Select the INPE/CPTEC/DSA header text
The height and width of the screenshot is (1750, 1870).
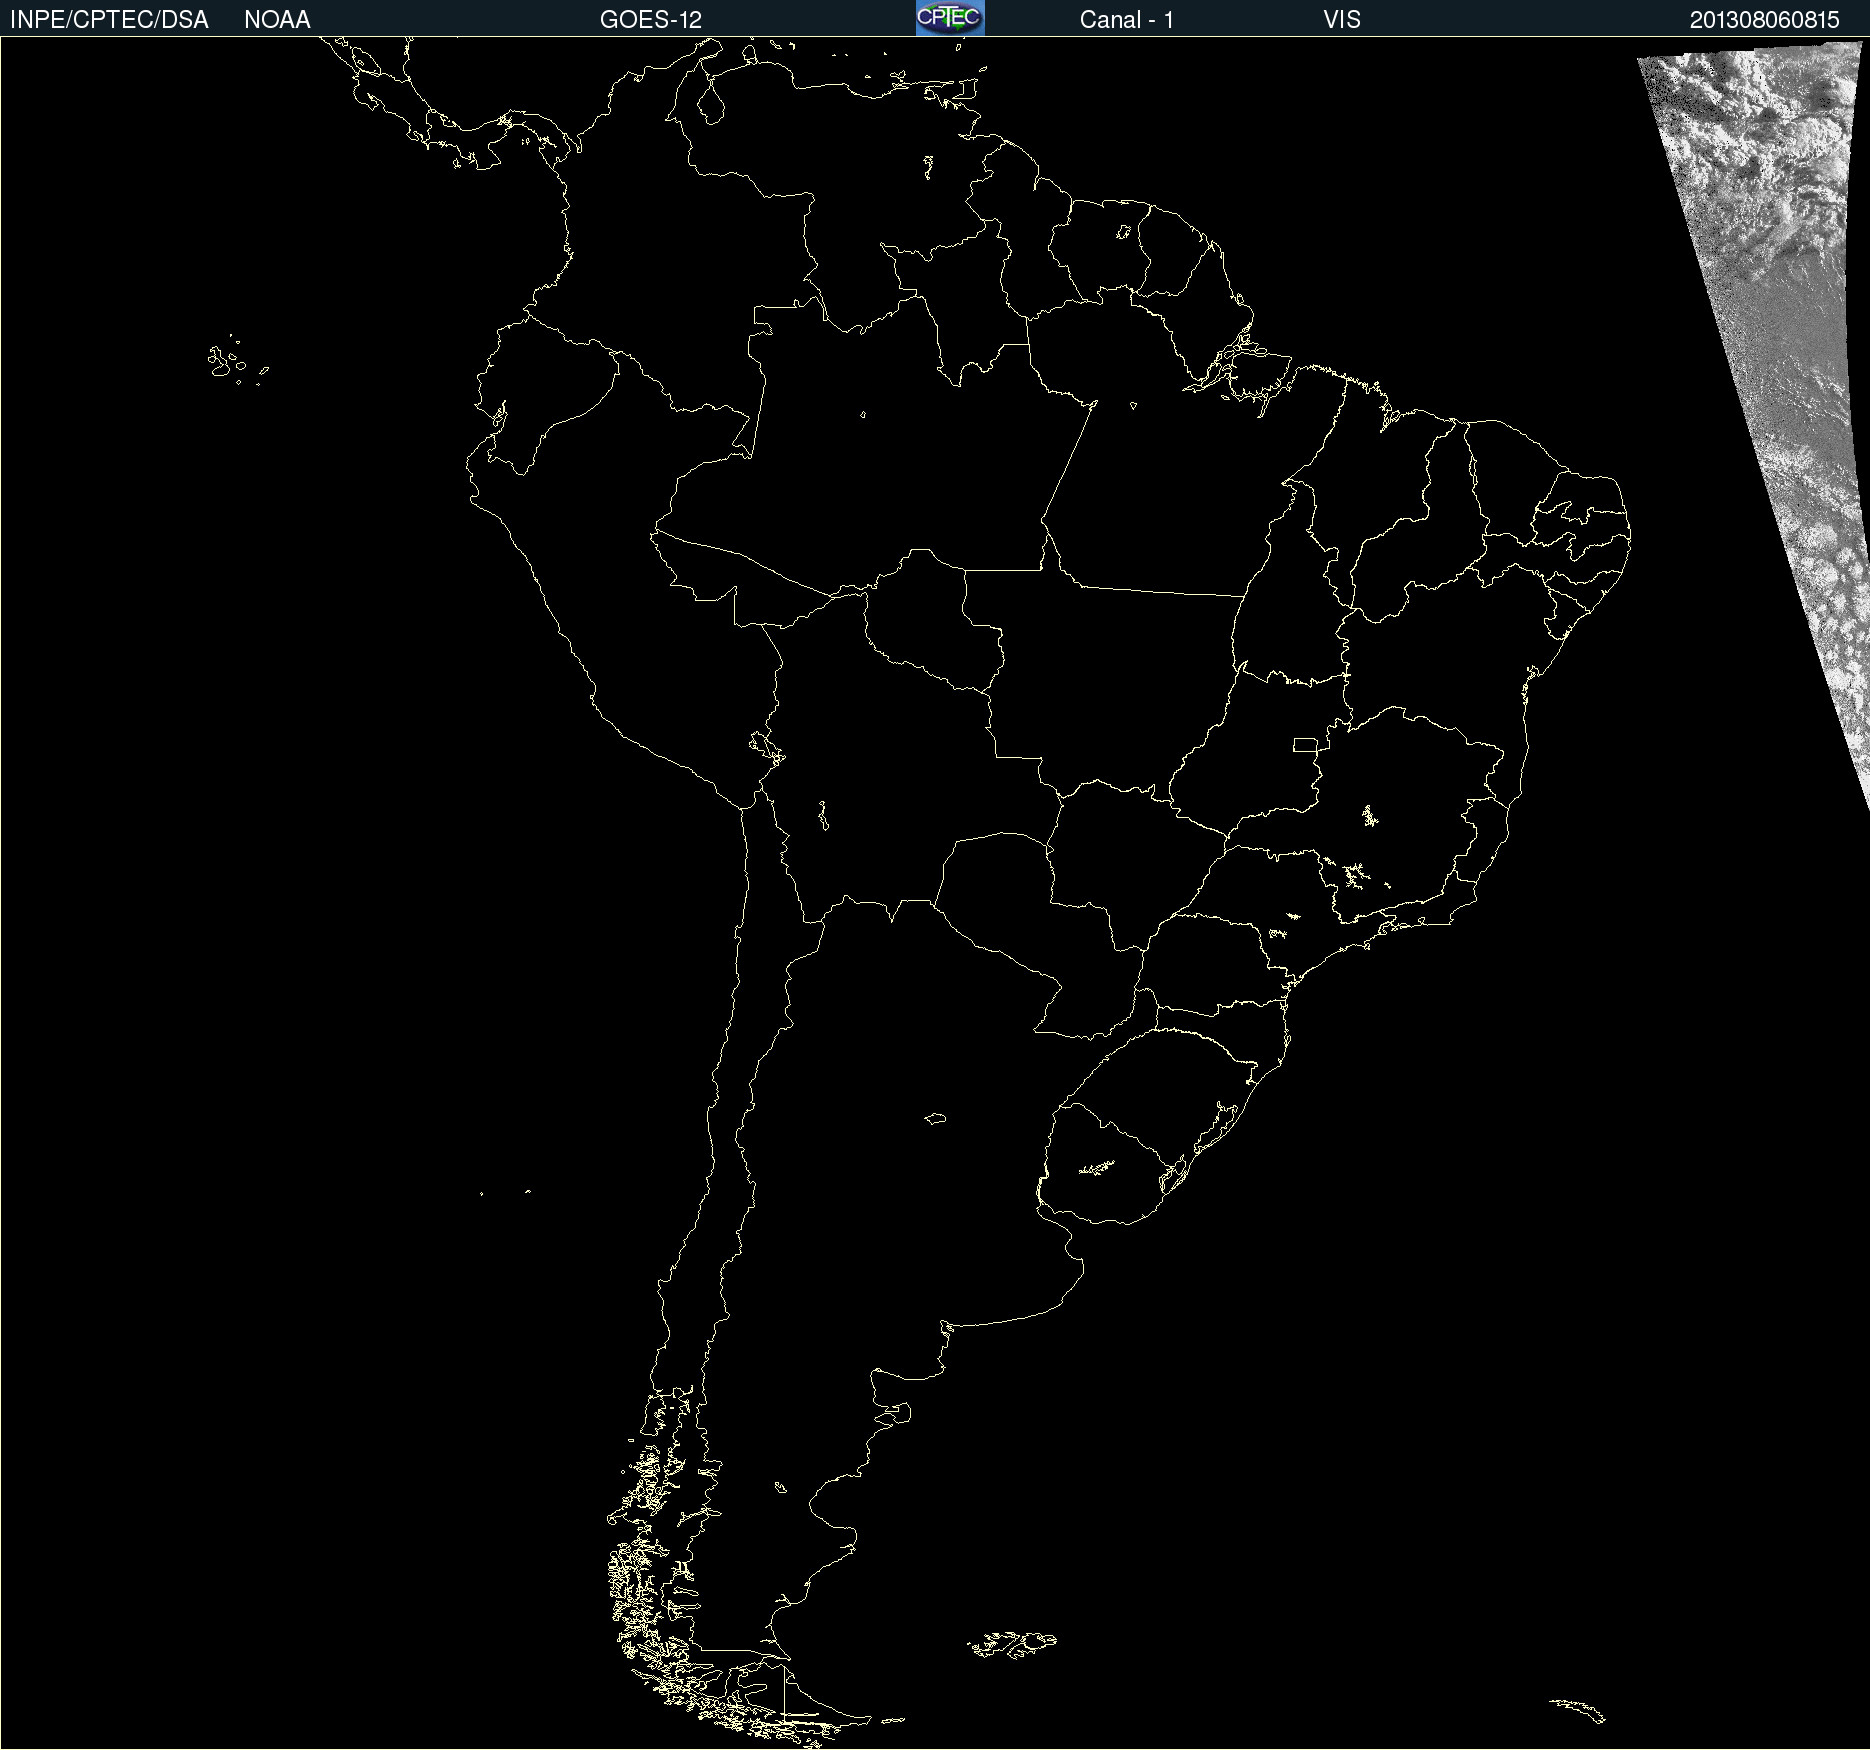pos(109,20)
